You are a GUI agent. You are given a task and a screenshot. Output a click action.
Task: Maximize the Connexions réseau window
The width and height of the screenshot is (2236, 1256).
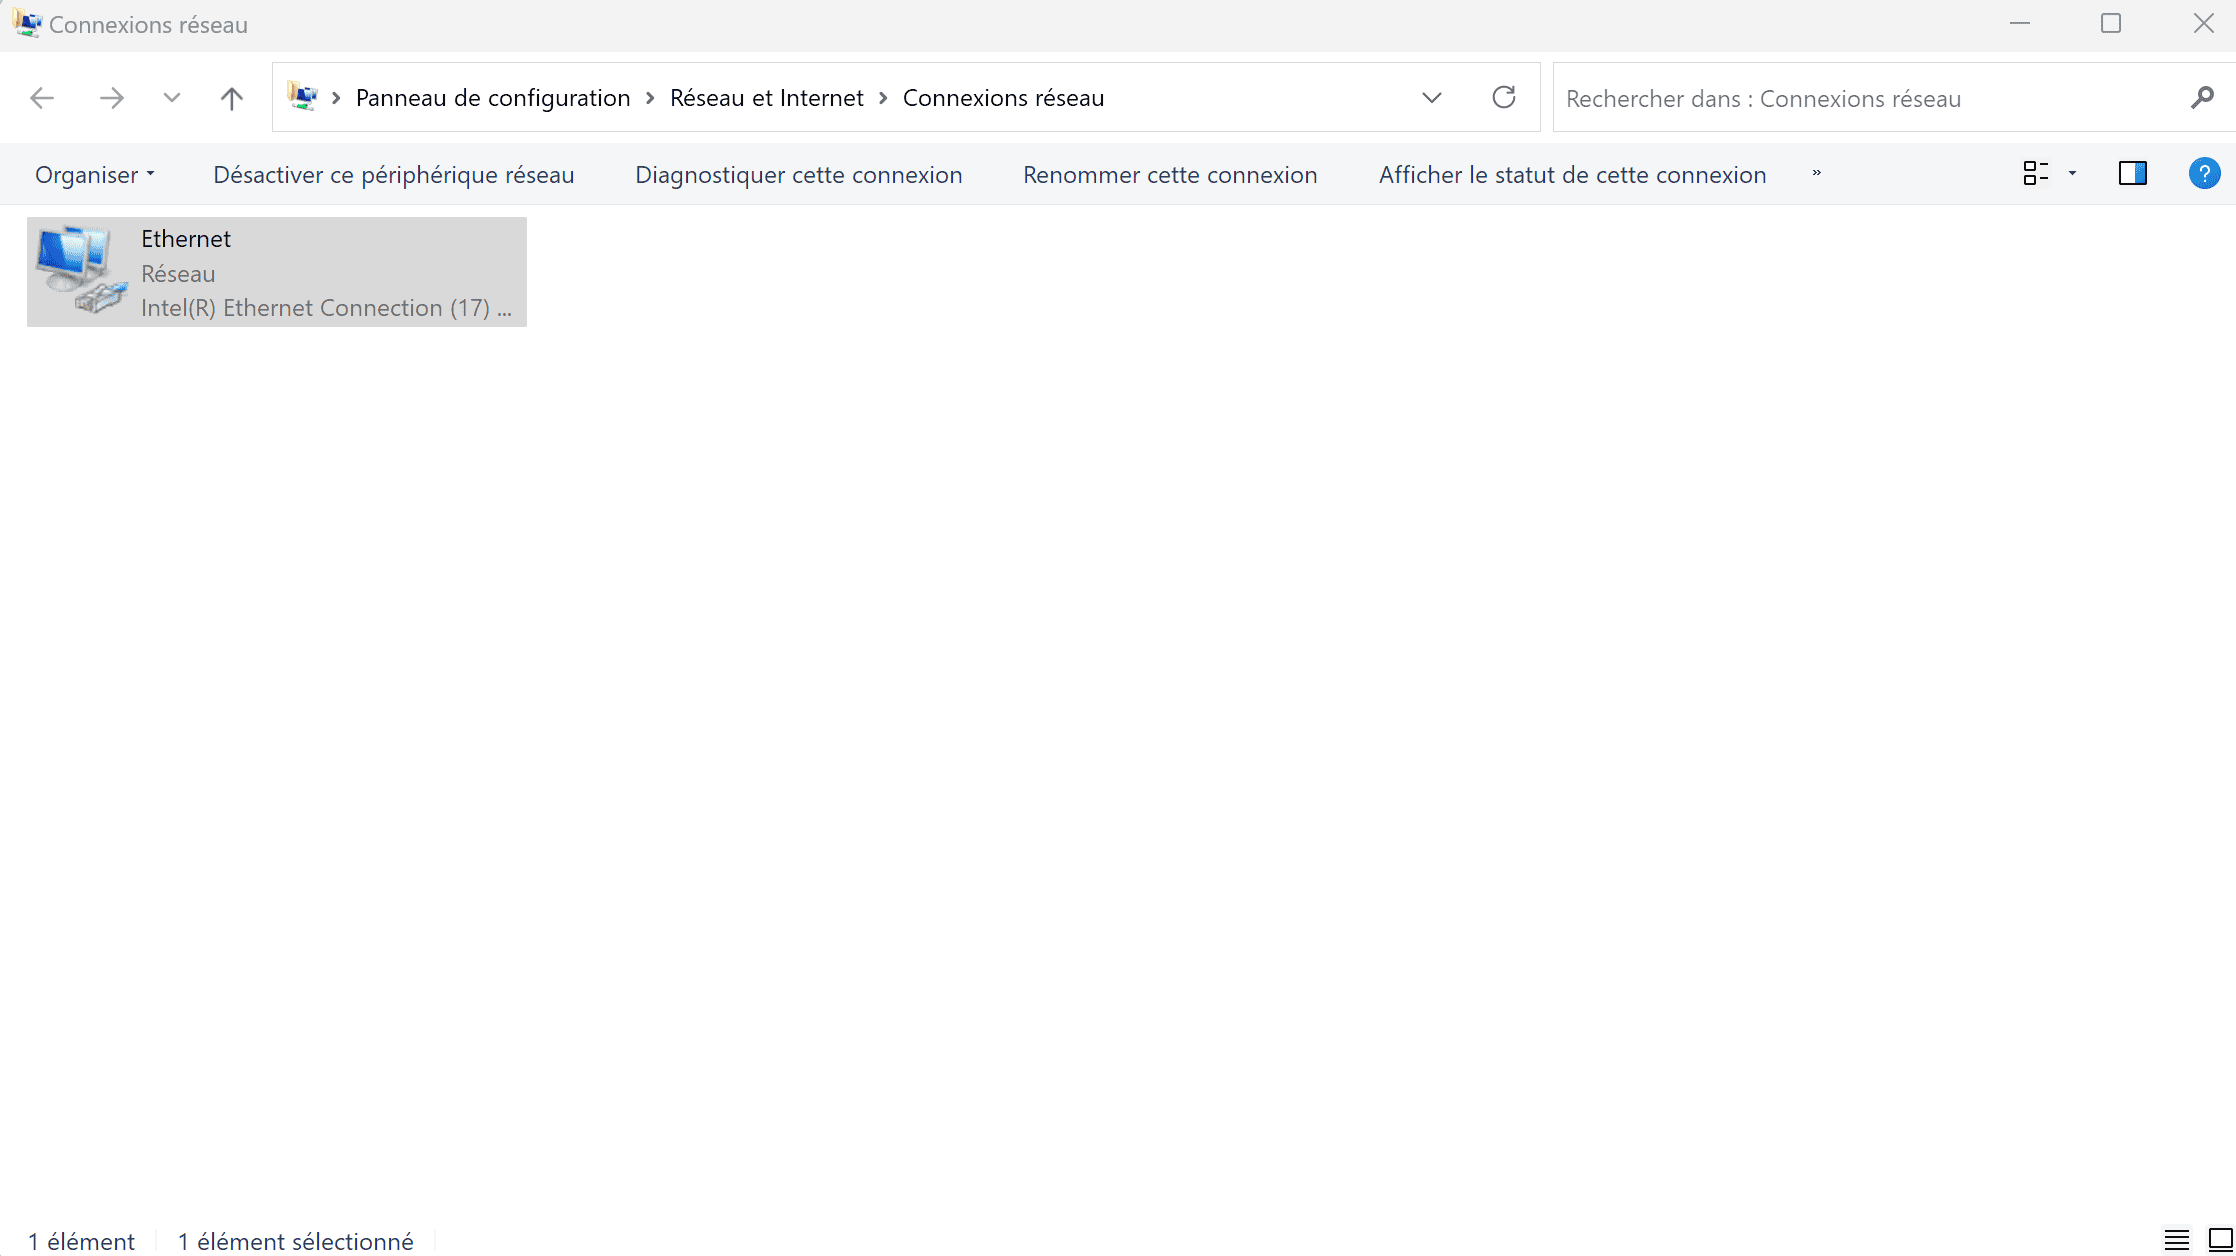pyautogui.click(x=2111, y=23)
